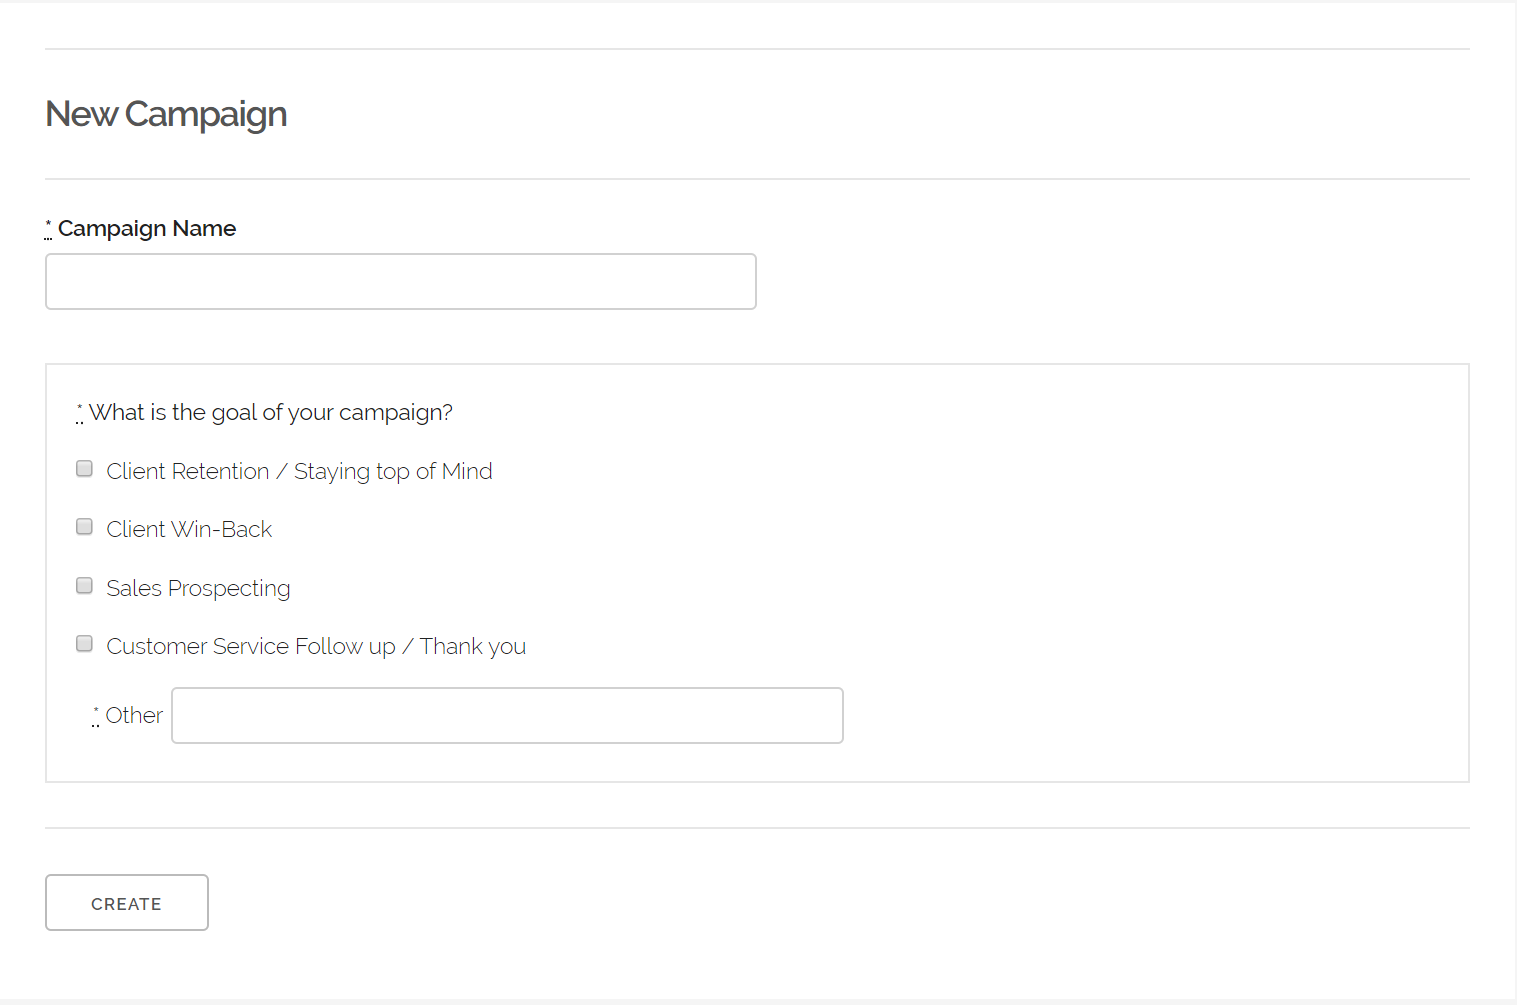Click the New Campaign page heading
1517x1005 pixels.
click(166, 114)
